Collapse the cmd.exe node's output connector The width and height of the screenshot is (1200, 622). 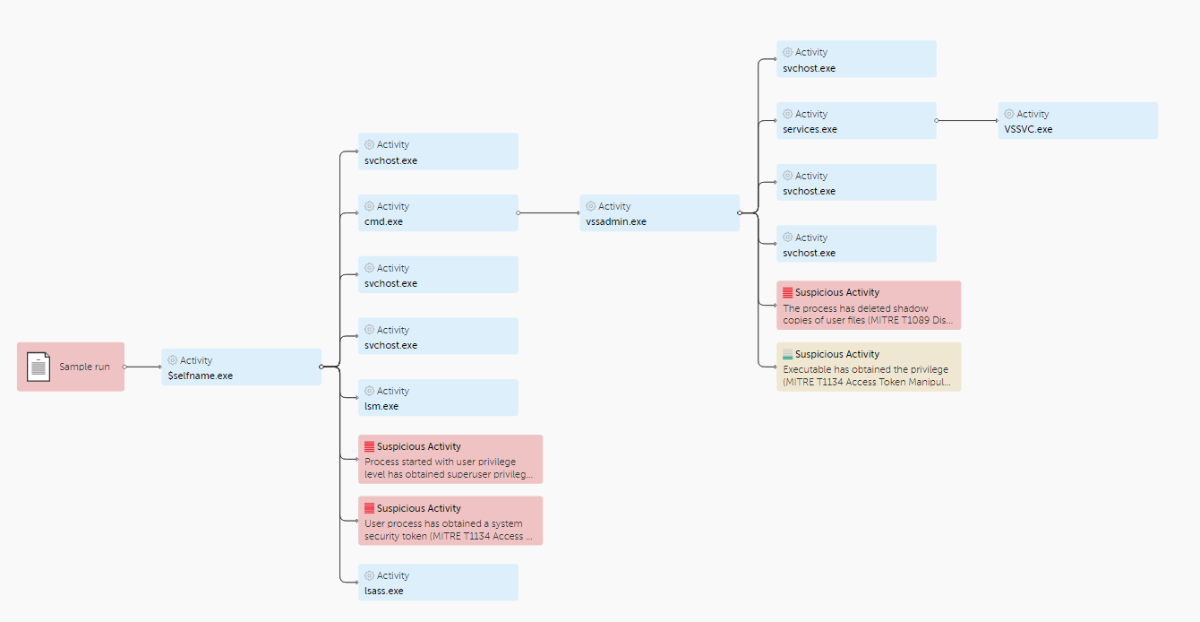coord(518,213)
